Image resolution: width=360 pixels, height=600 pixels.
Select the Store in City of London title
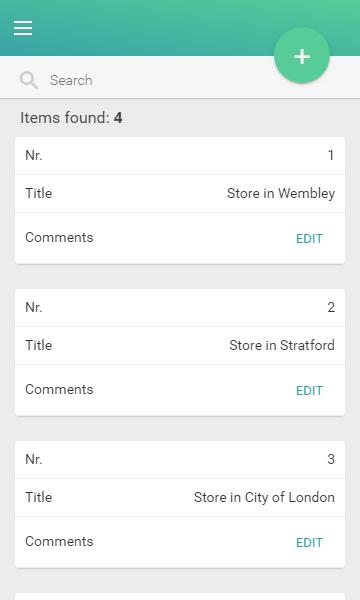point(264,497)
